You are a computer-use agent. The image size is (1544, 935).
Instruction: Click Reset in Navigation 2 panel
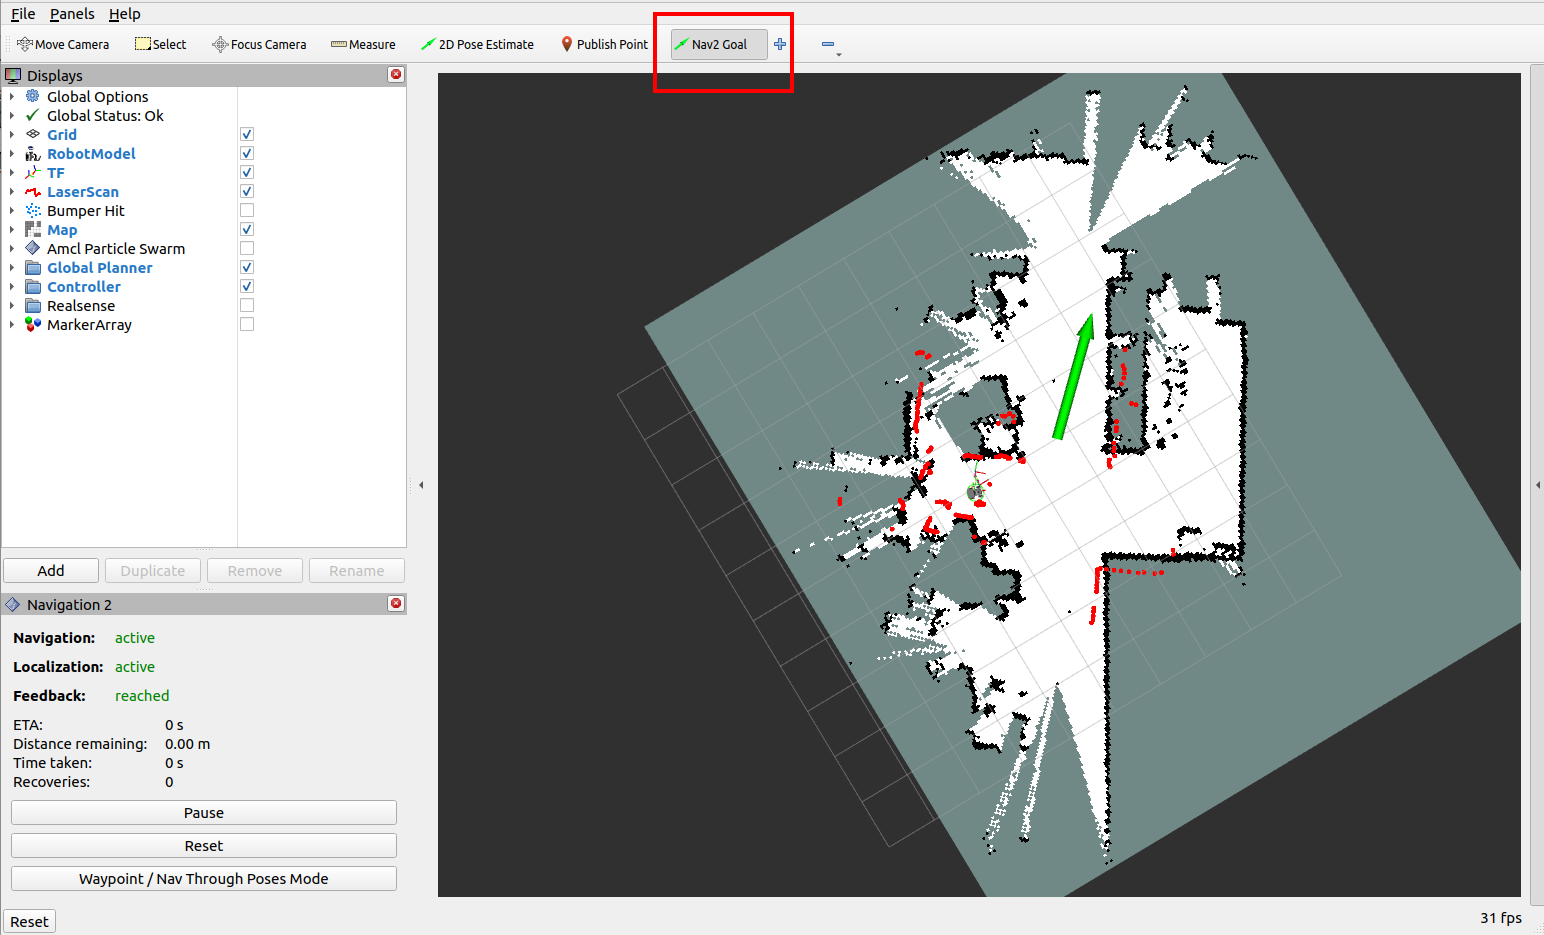204,846
